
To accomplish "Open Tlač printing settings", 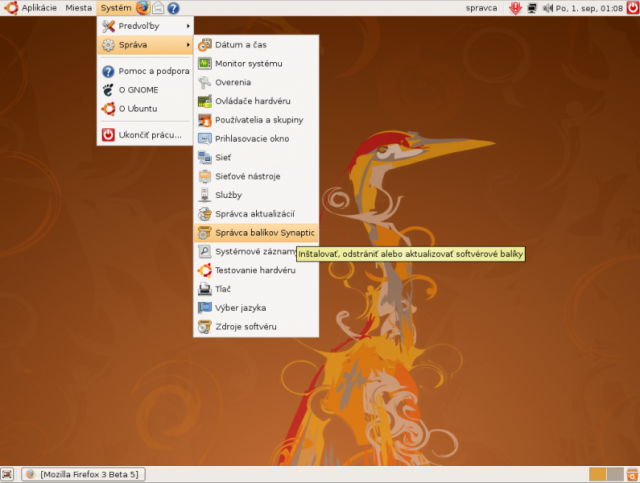I will [x=256, y=289].
